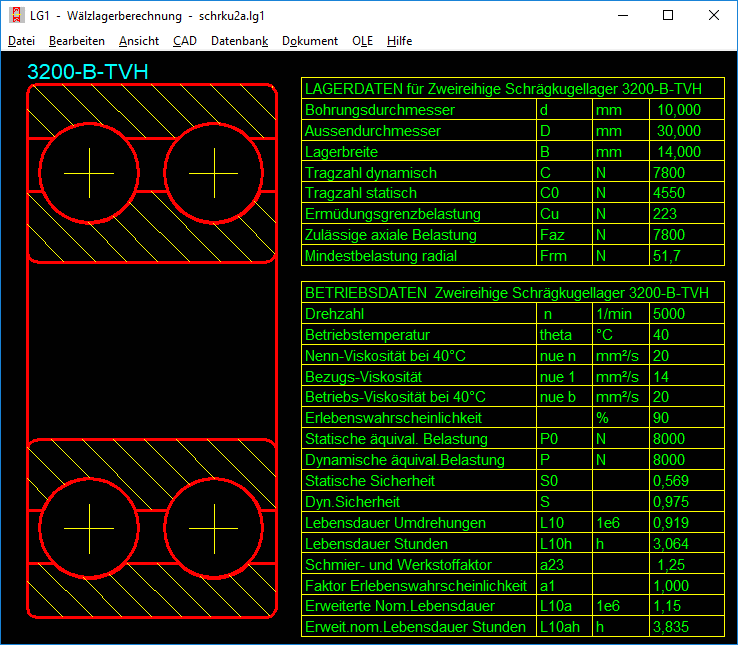Image resolution: width=738 pixels, height=645 pixels.
Task: Click the Faktor Erlebenswahrscheinlichkeit value 1,000
Action: tap(671, 586)
